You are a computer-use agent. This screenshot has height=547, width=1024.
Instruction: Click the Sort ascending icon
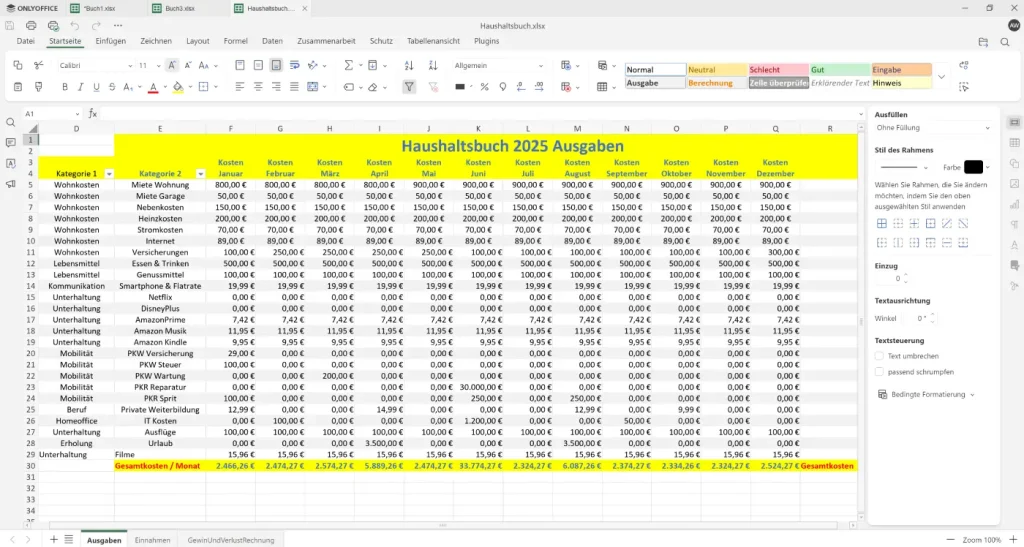tap(409, 65)
